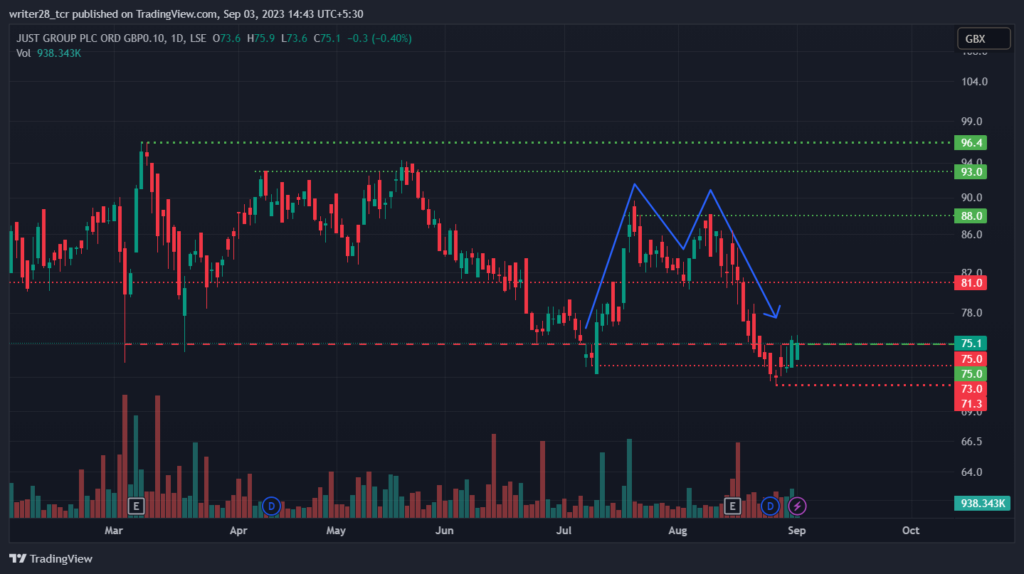Click the Jul label on time axis

click(564, 530)
